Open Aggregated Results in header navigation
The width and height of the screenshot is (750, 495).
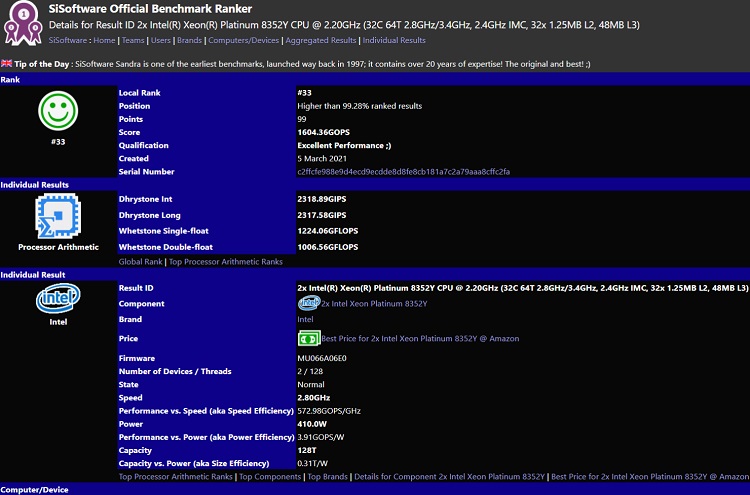320,40
